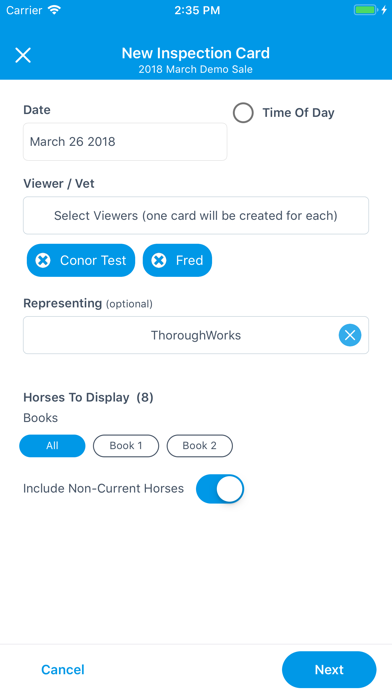Tap the Conor Test chip label
Viewport: 392px width, 696px height.
93,261
